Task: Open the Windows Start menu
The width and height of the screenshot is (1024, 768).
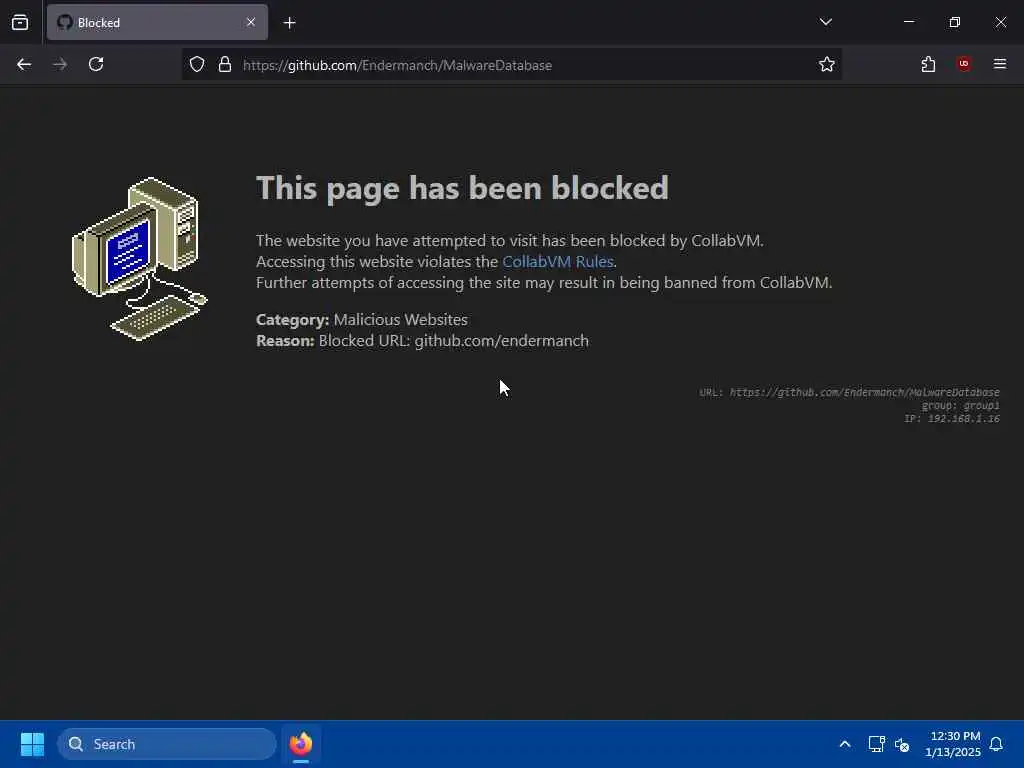Action: pyautogui.click(x=32, y=744)
